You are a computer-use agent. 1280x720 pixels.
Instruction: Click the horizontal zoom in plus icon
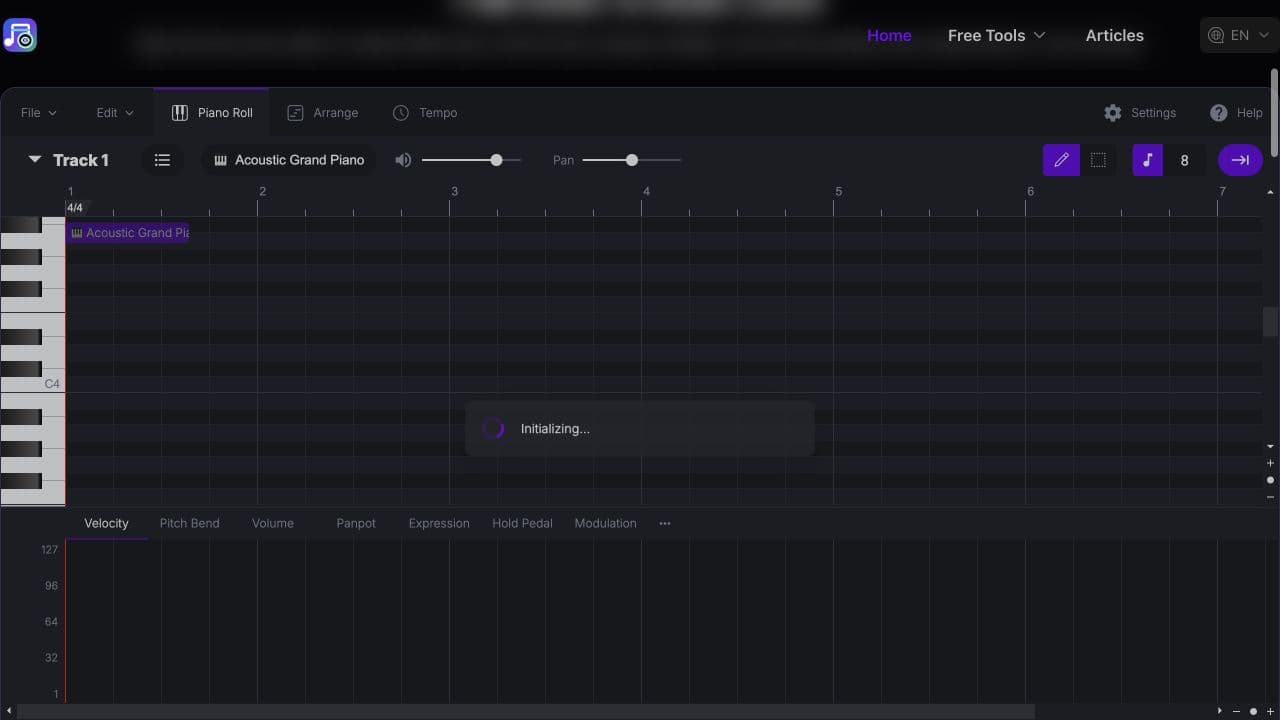(x=1270, y=711)
